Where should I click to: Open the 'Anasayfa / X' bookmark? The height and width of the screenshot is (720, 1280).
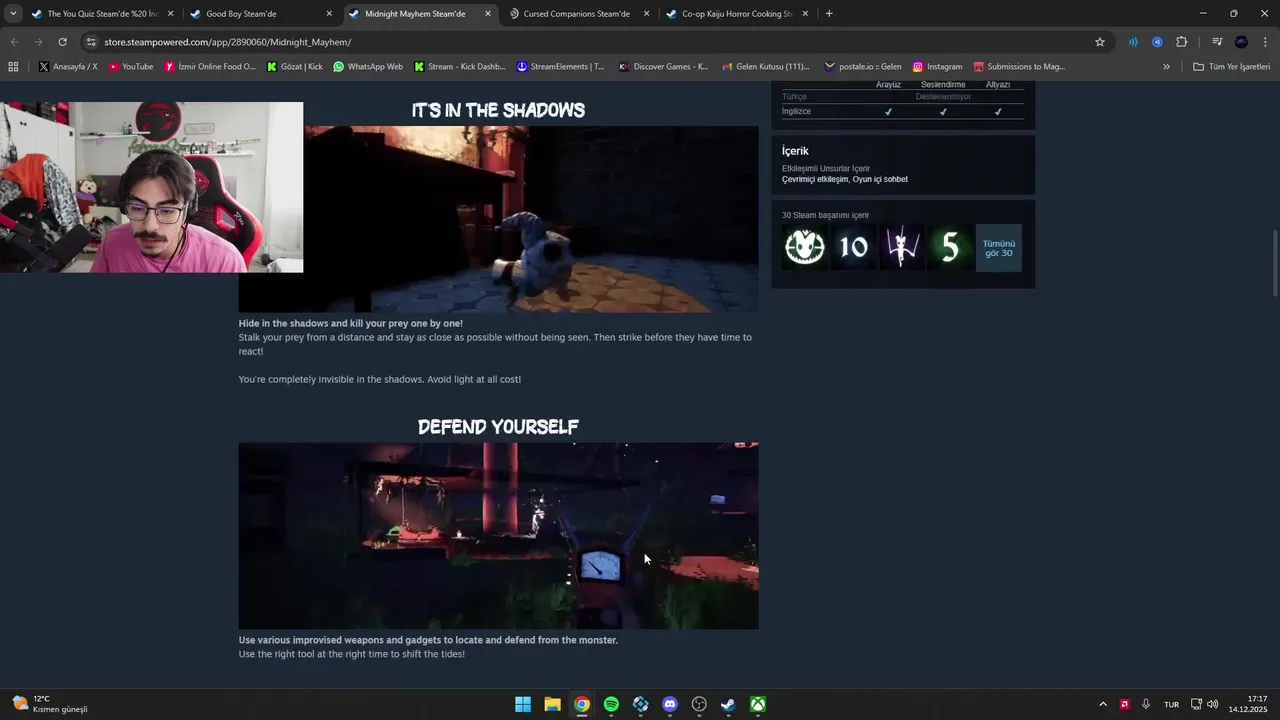click(68, 67)
